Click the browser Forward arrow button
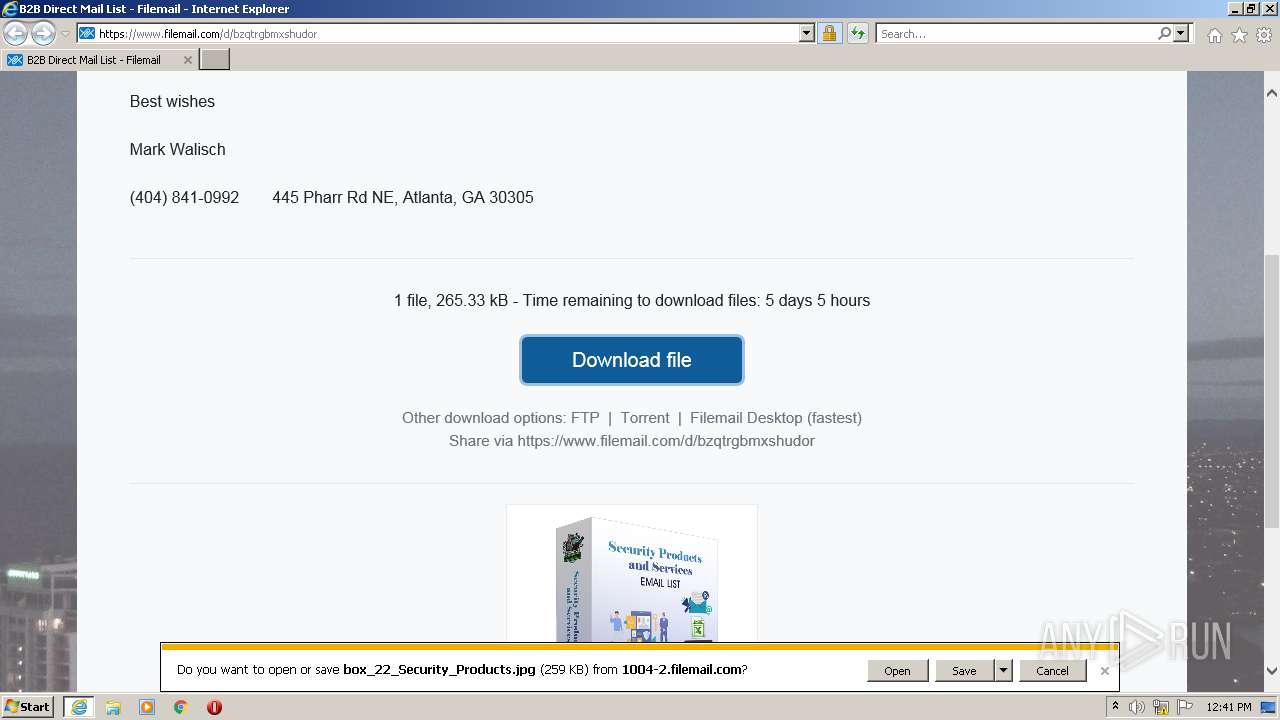 (43, 33)
